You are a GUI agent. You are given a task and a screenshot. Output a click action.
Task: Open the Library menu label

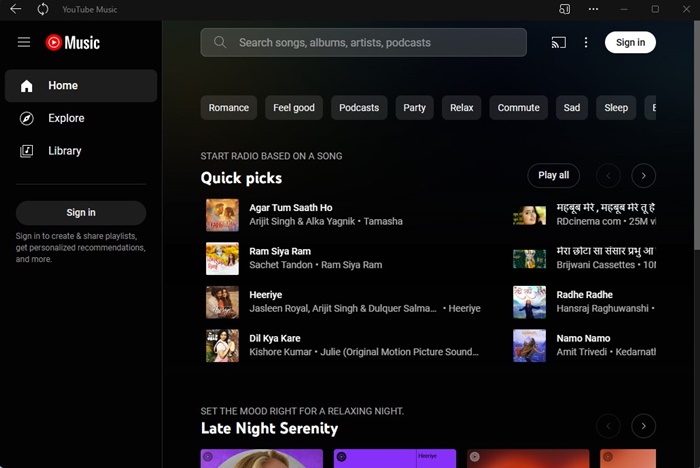coord(65,151)
